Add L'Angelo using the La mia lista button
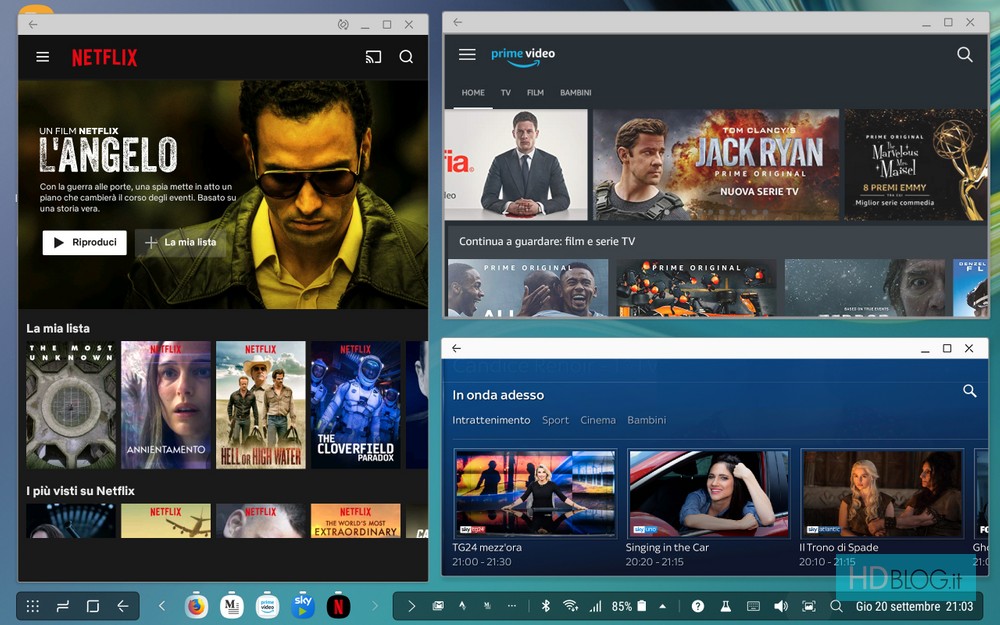The image size is (1000, 625). tap(181, 242)
